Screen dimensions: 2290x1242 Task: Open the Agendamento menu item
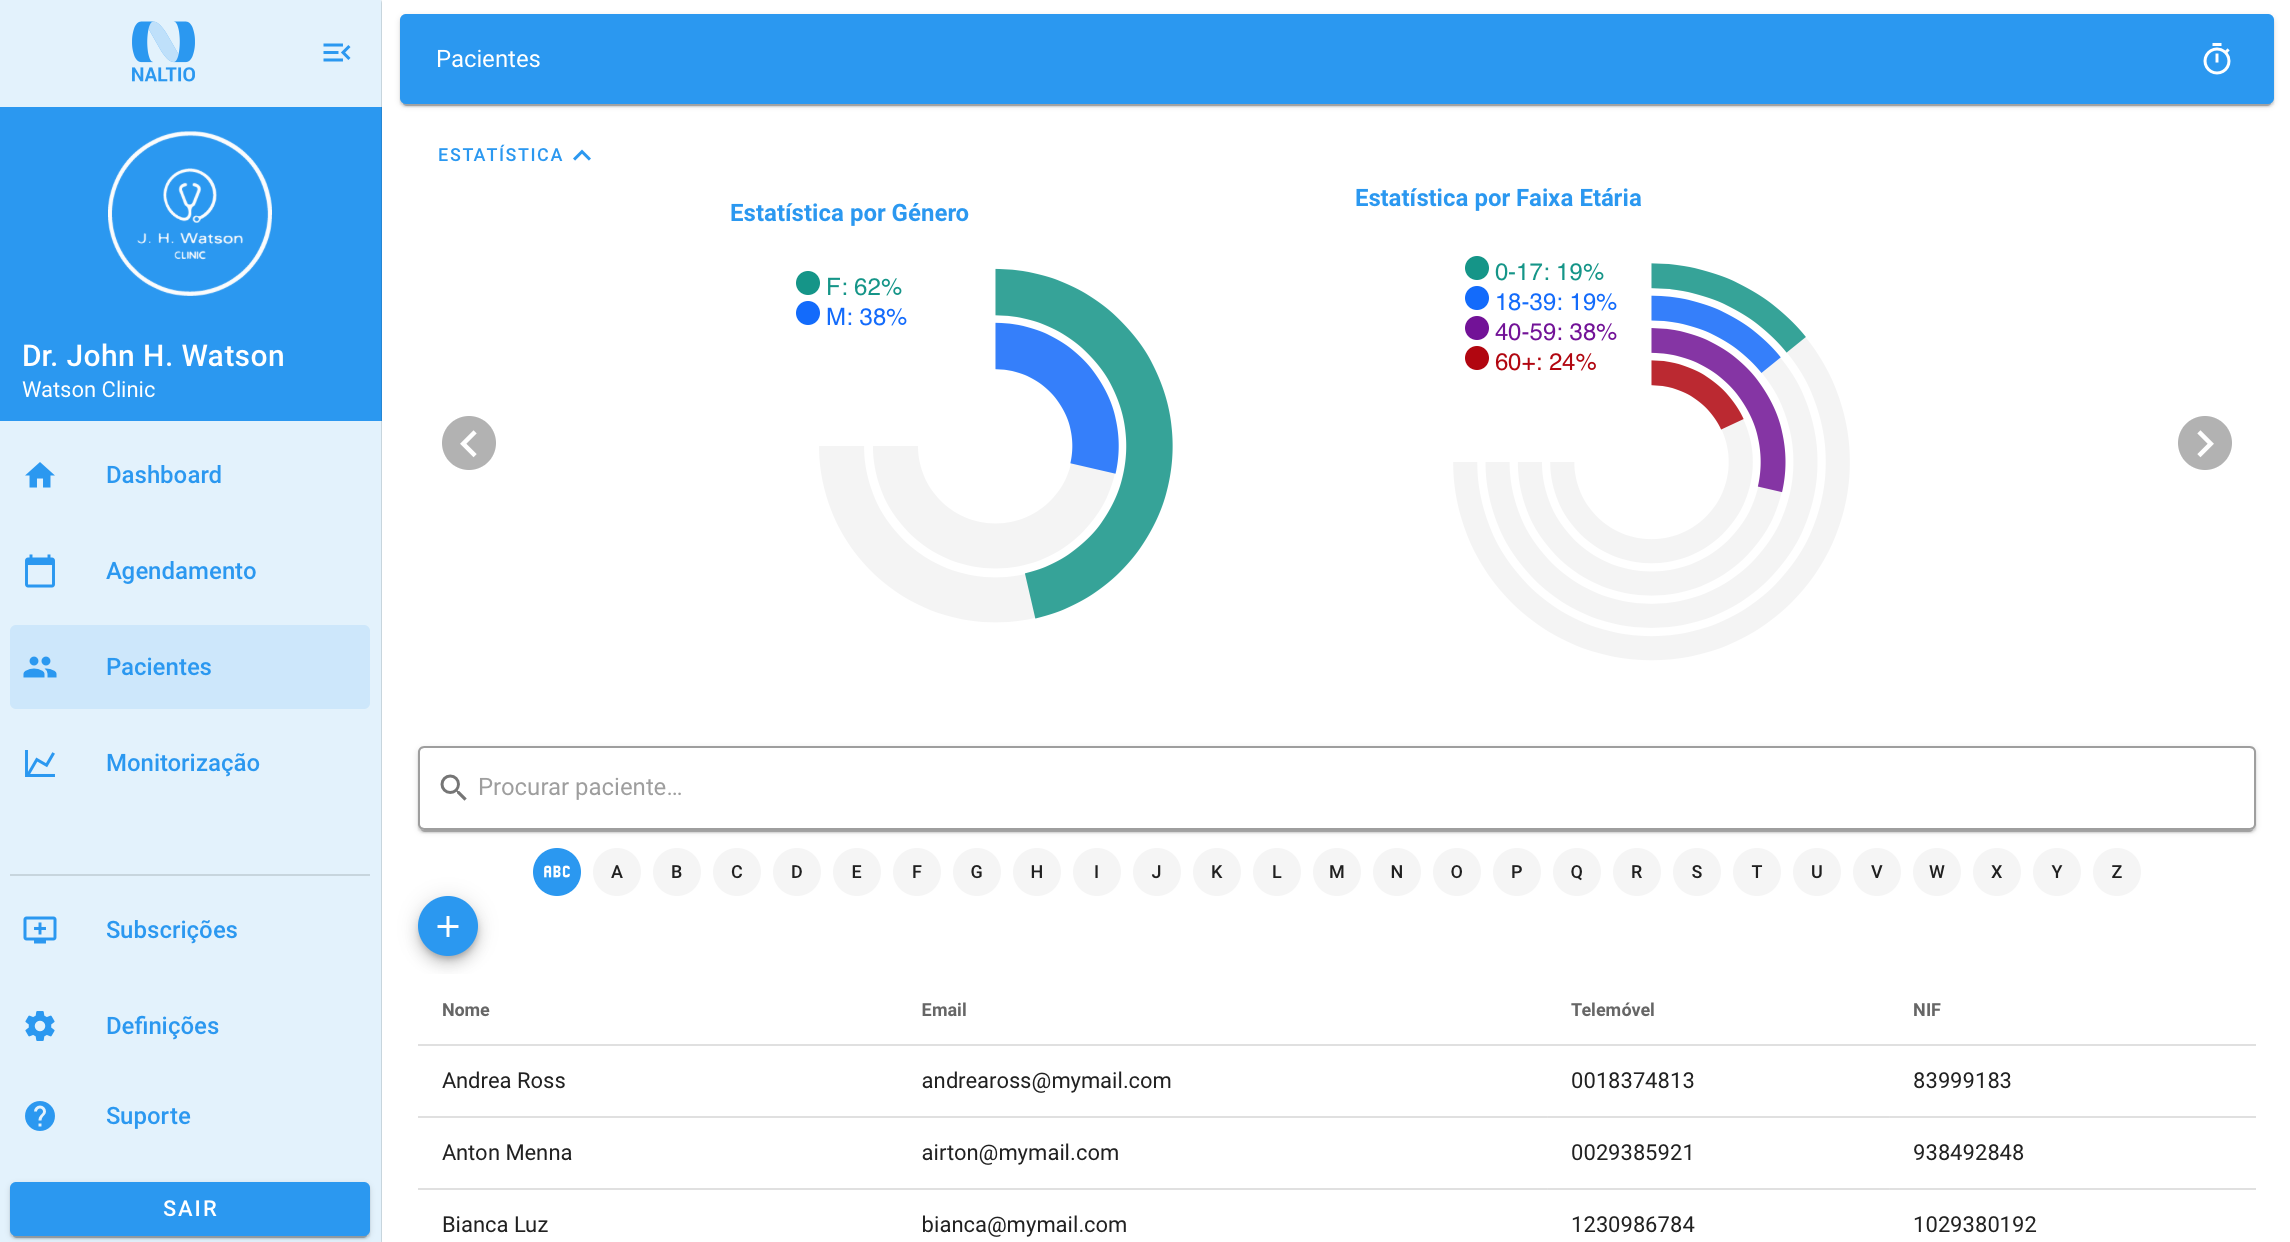[x=181, y=571]
